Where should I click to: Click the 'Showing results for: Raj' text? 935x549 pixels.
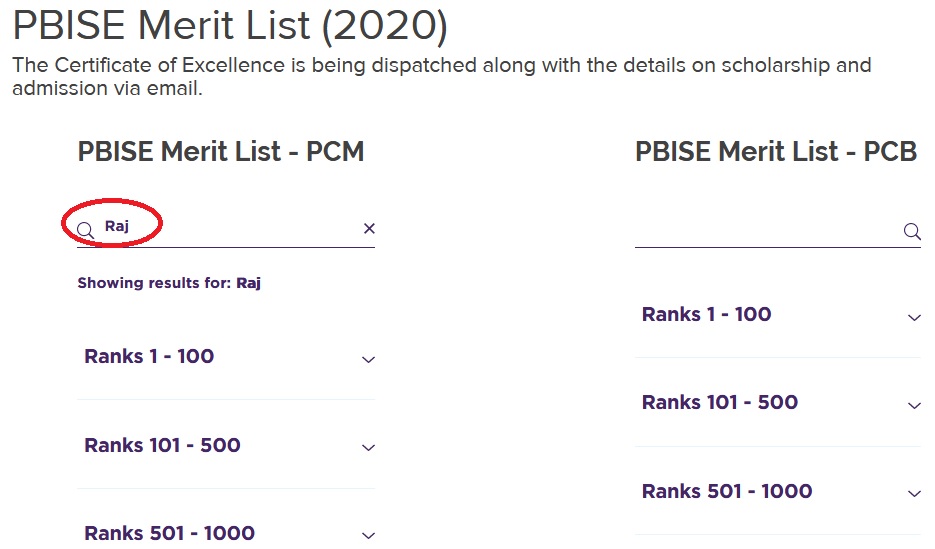(x=169, y=283)
